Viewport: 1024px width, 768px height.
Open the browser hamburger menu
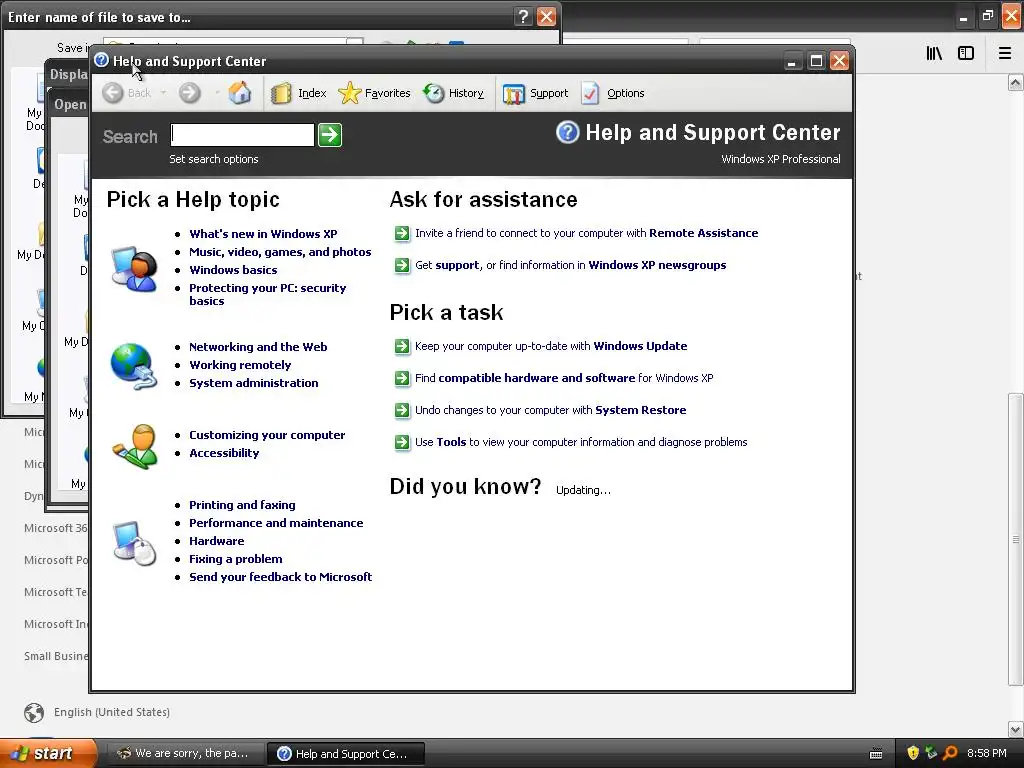tap(1005, 54)
